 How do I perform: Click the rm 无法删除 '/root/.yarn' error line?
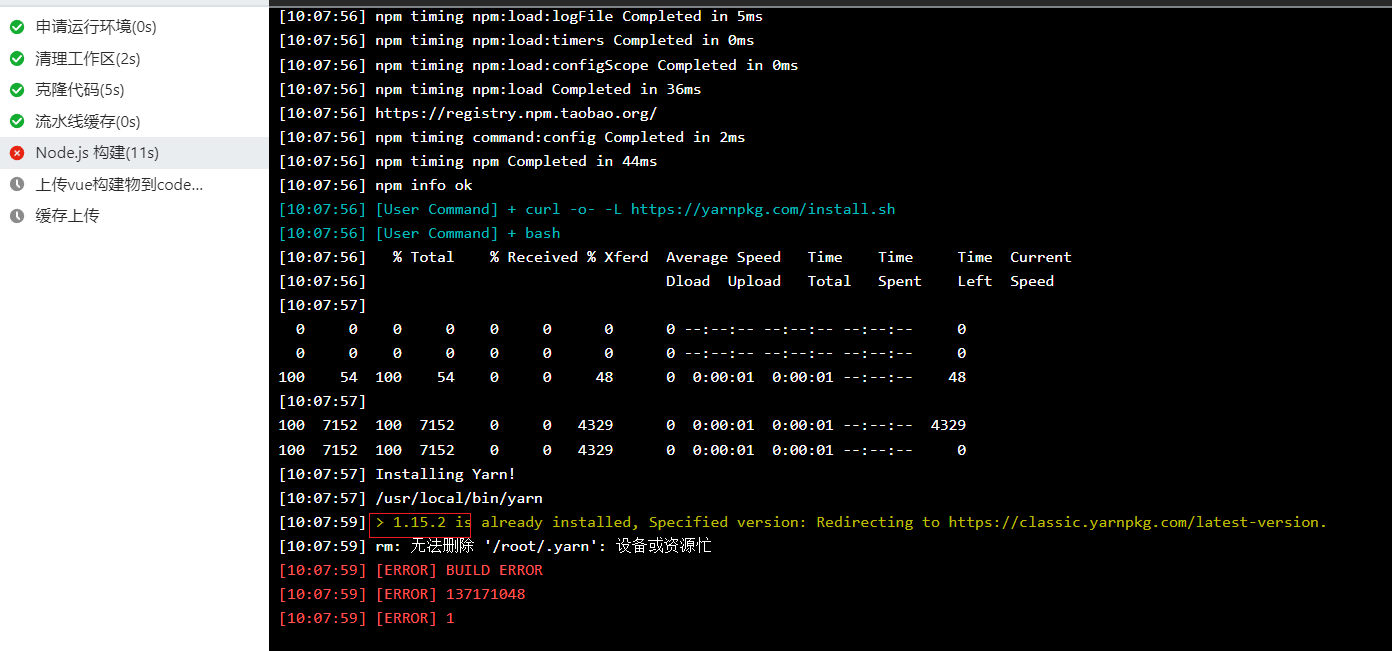pos(495,546)
